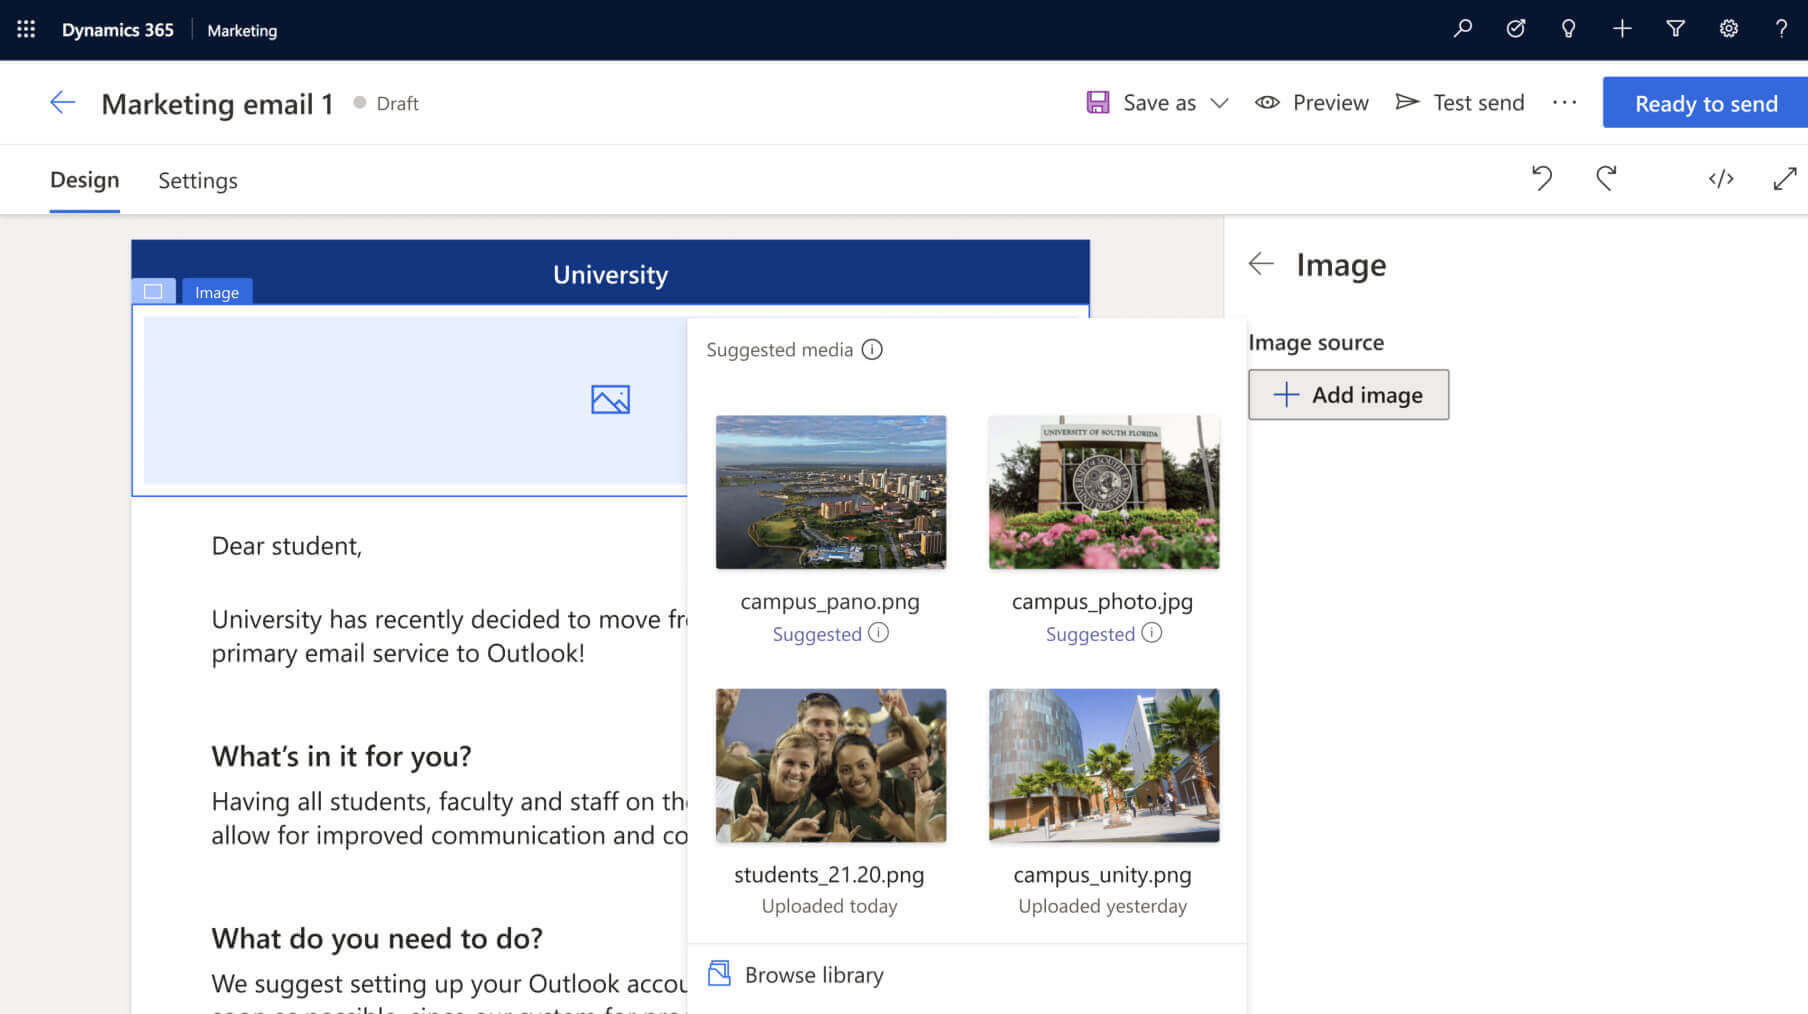Open the lightbulb assistant icon
Screen dimensions: 1808x1014
pos(1568,29)
